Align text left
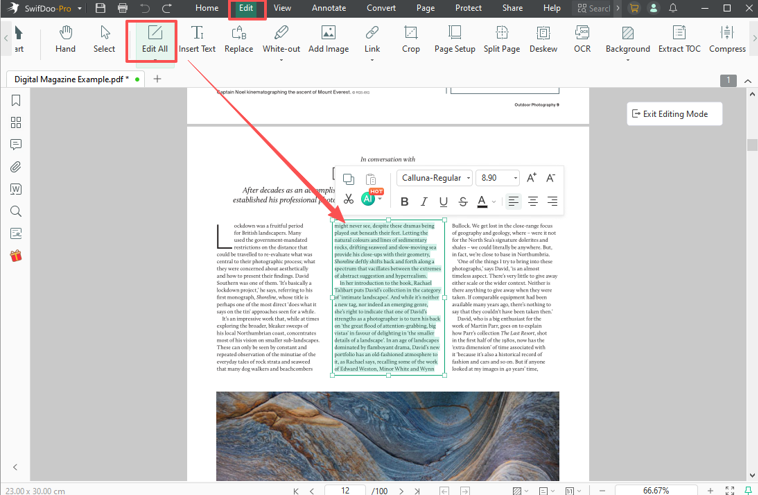The height and width of the screenshot is (495, 758). point(513,201)
